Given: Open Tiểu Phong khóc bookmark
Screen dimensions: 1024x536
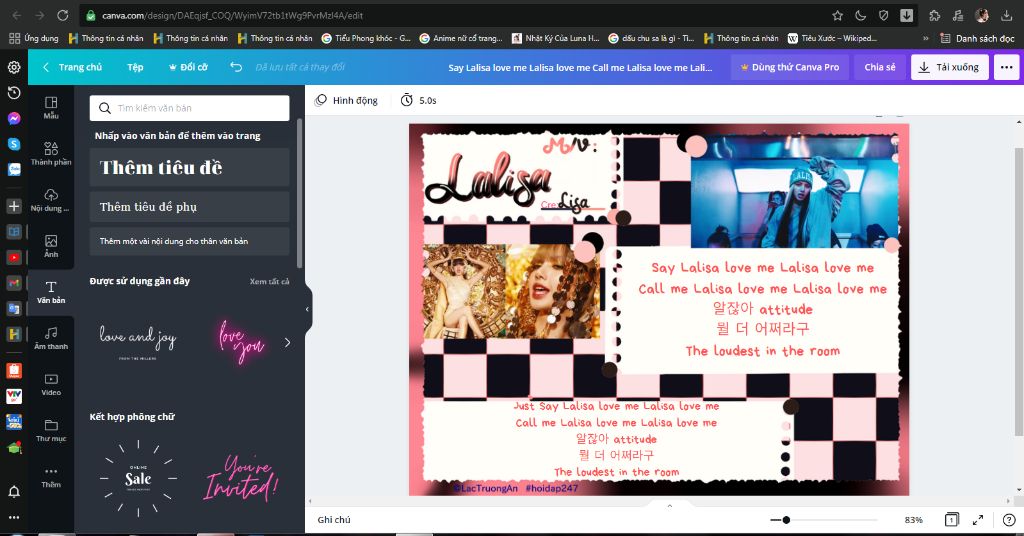Looking at the screenshot, I should tap(366, 39).
